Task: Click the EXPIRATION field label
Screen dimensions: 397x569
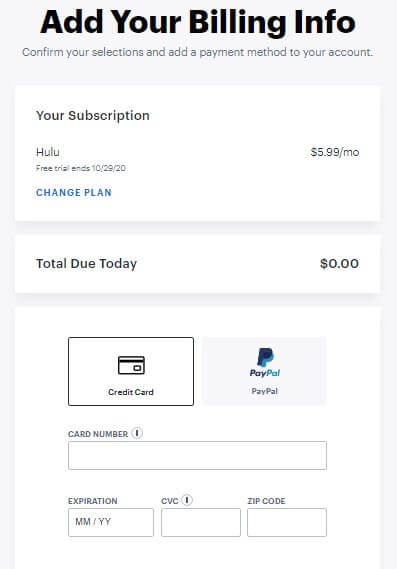Action: pos(93,501)
